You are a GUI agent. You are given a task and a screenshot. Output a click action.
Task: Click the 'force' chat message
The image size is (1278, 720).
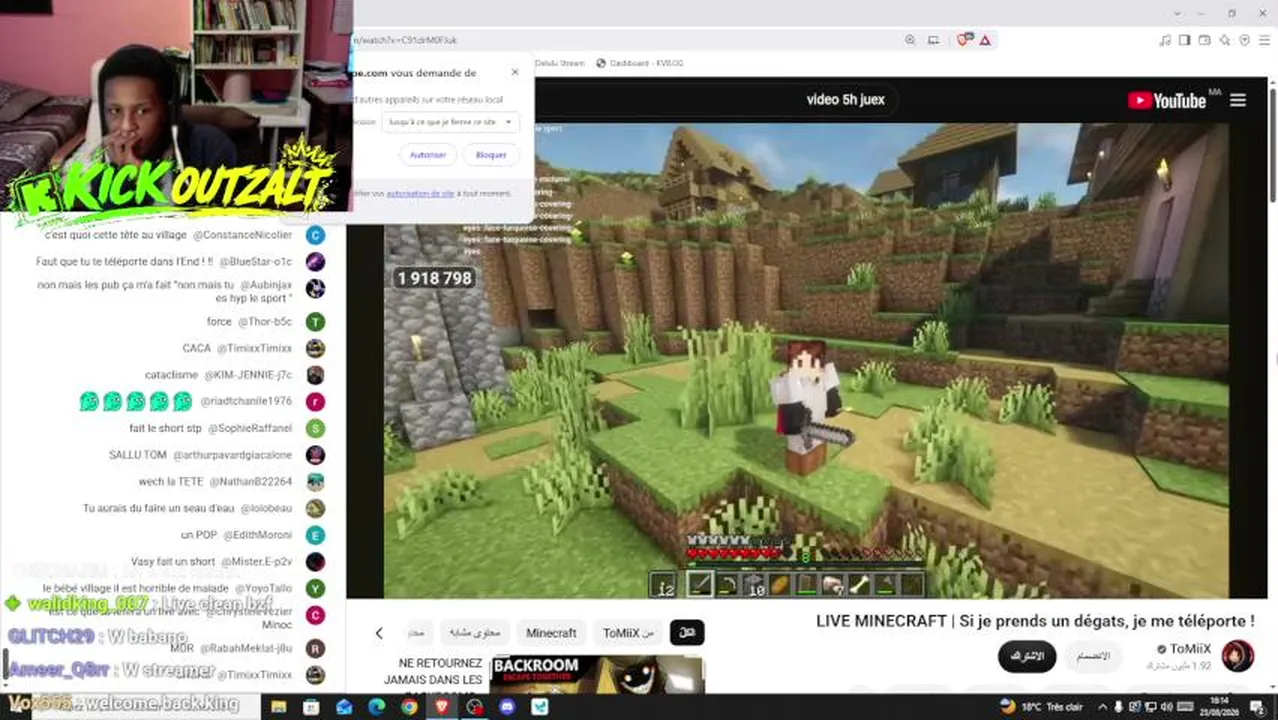[219, 322]
